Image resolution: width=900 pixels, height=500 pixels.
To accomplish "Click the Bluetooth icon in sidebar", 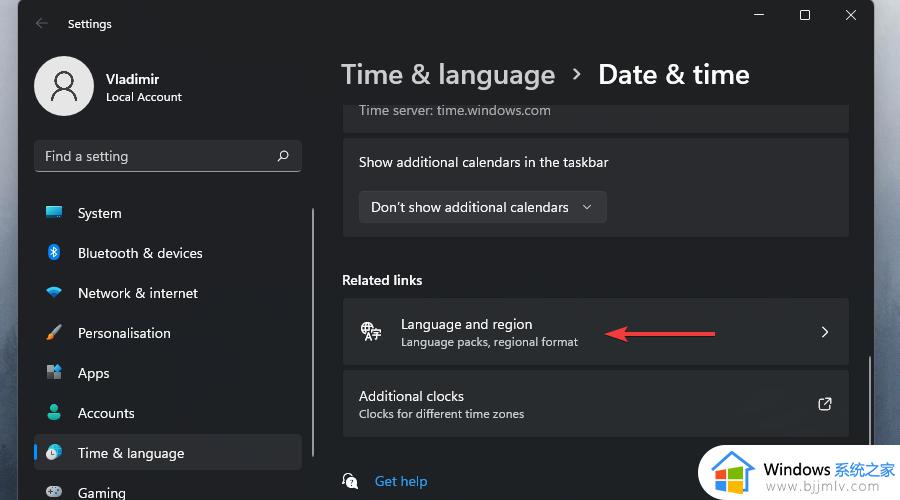I will (x=54, y=252).
